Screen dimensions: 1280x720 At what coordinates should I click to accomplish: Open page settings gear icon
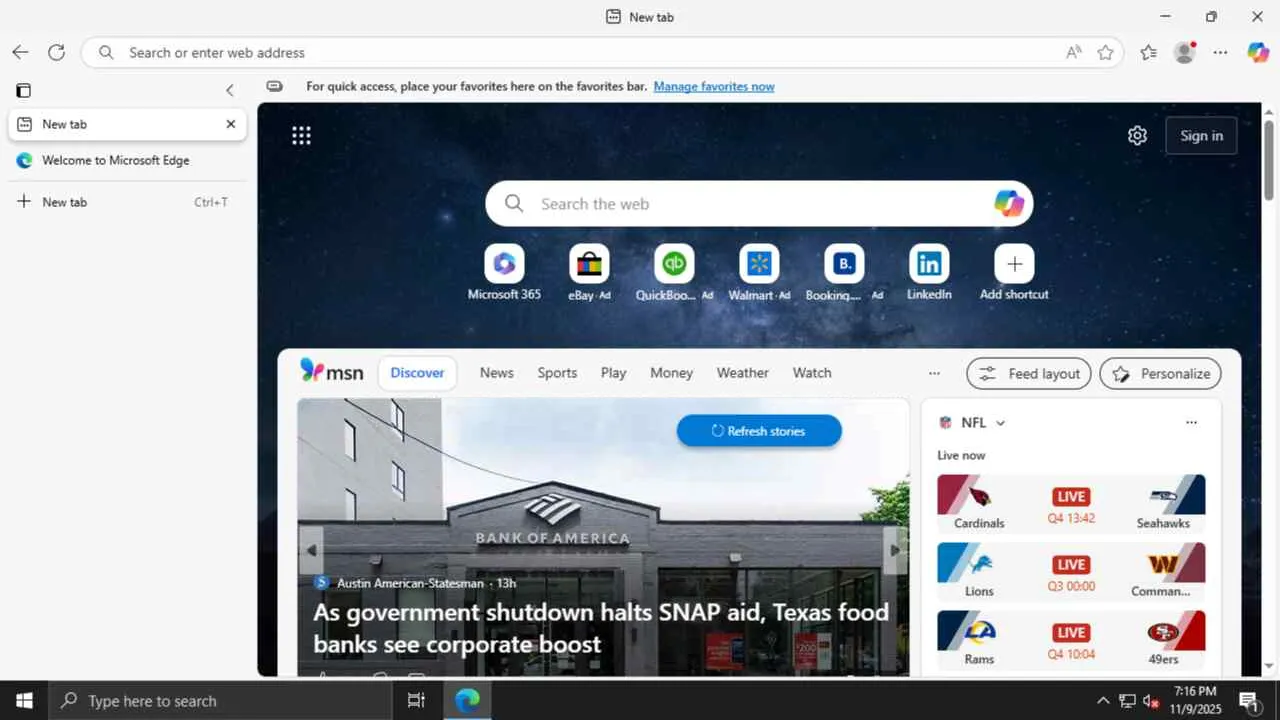click(x=1137, y=136)
